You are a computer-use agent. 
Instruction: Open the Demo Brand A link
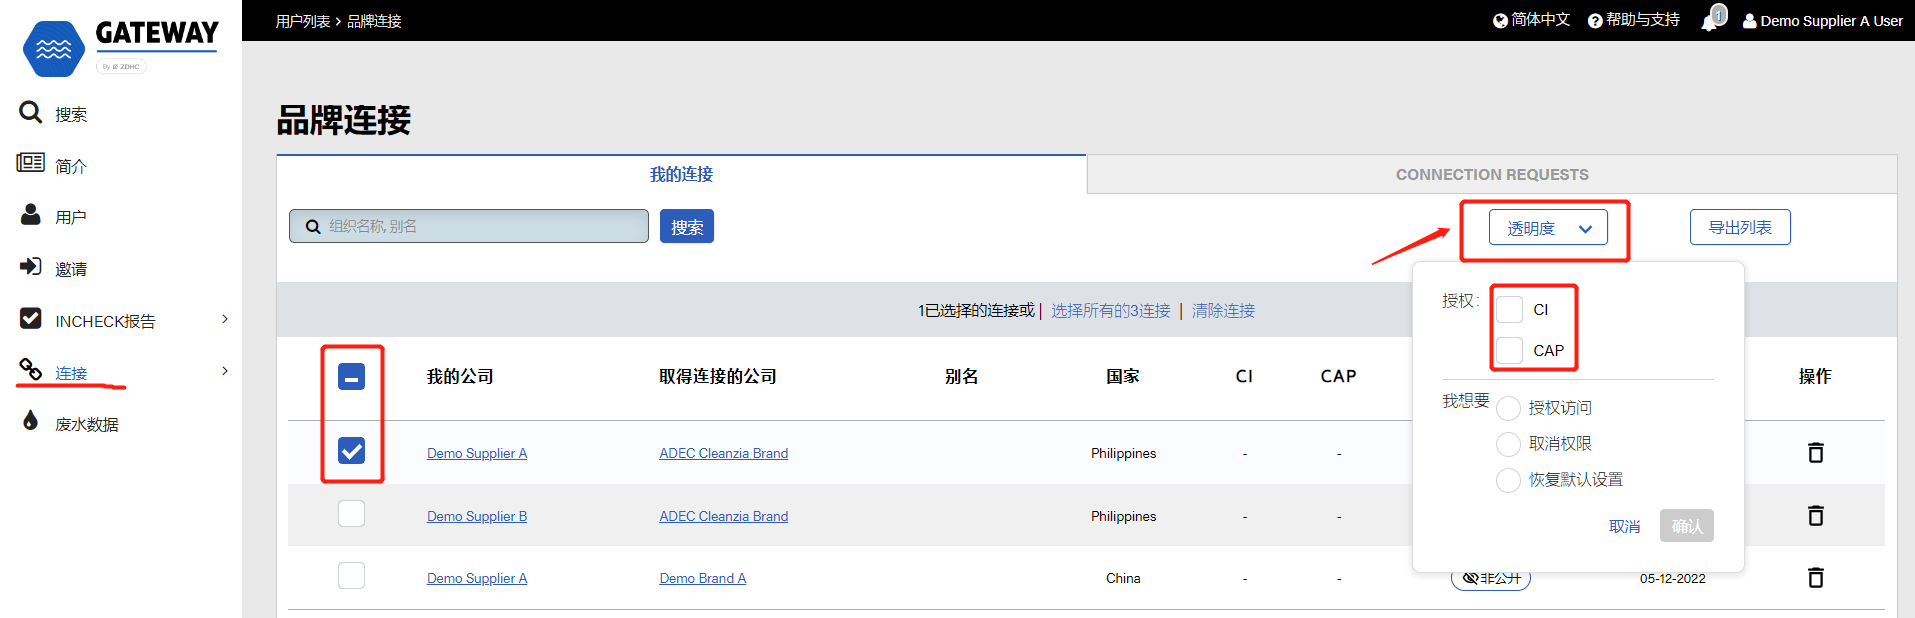point(703,578)
